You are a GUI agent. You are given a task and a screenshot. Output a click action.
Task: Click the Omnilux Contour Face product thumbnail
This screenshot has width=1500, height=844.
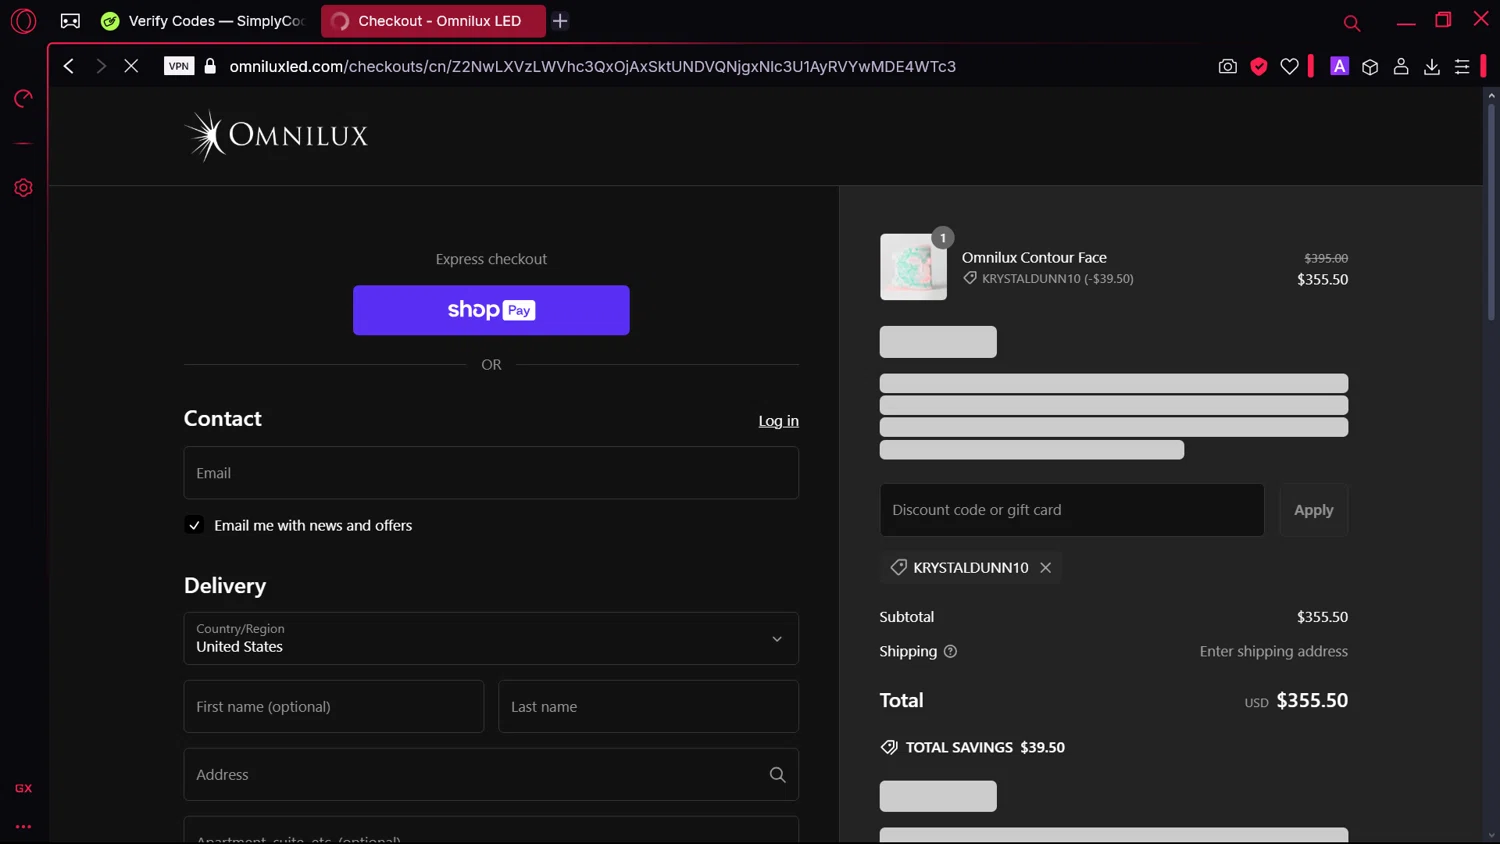(913, 267)
